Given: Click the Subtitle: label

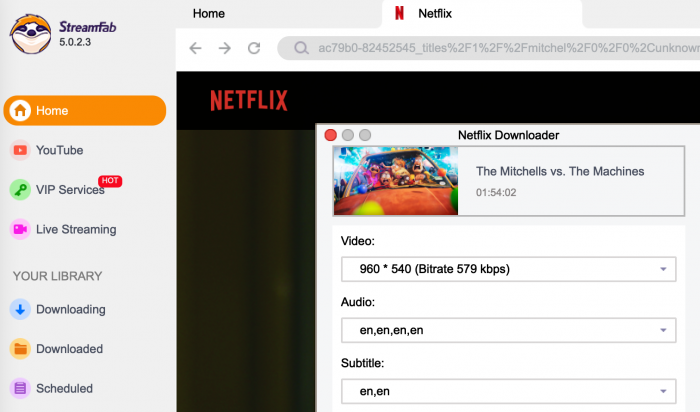Looking at the screenshot, I should tap(362, 363).
